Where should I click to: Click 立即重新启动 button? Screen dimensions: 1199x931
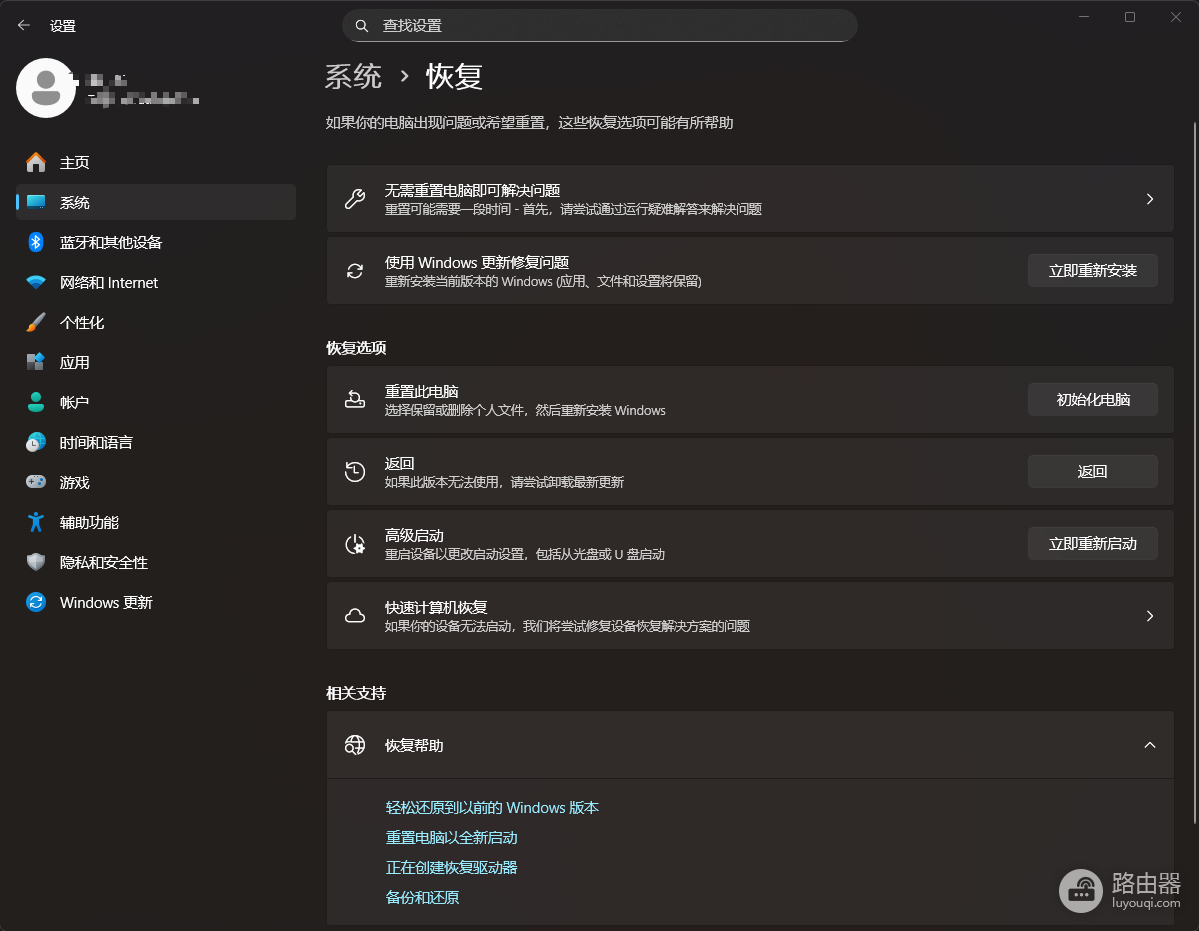click(x=1092, y=543)
